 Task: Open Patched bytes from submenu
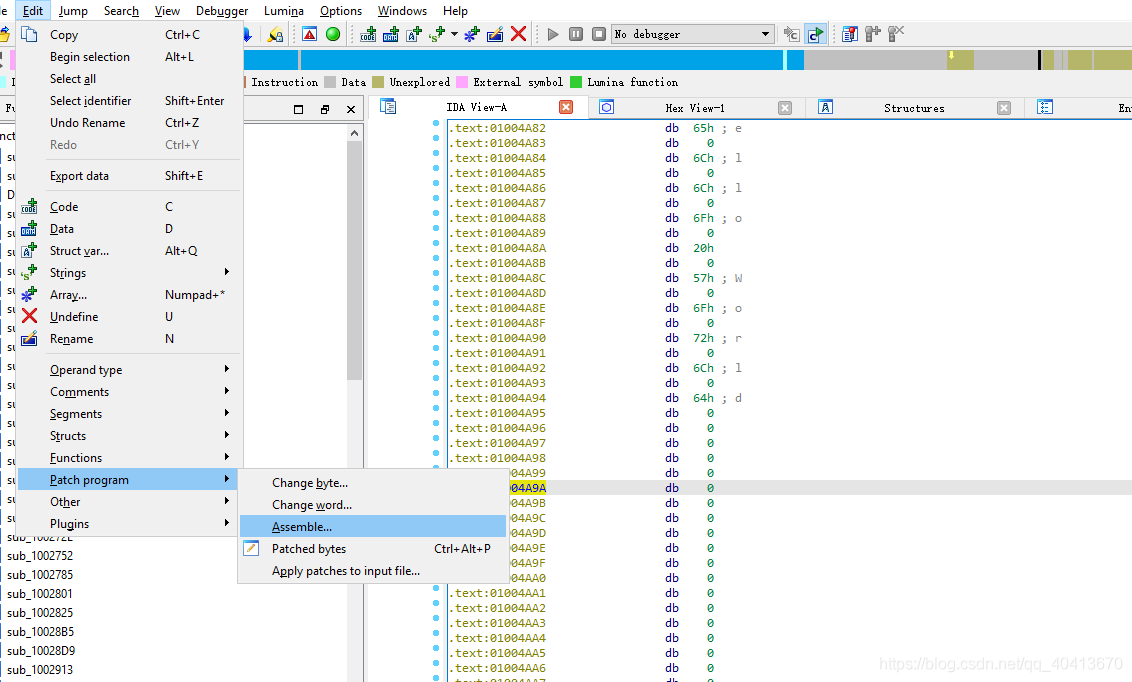point(373,548)
